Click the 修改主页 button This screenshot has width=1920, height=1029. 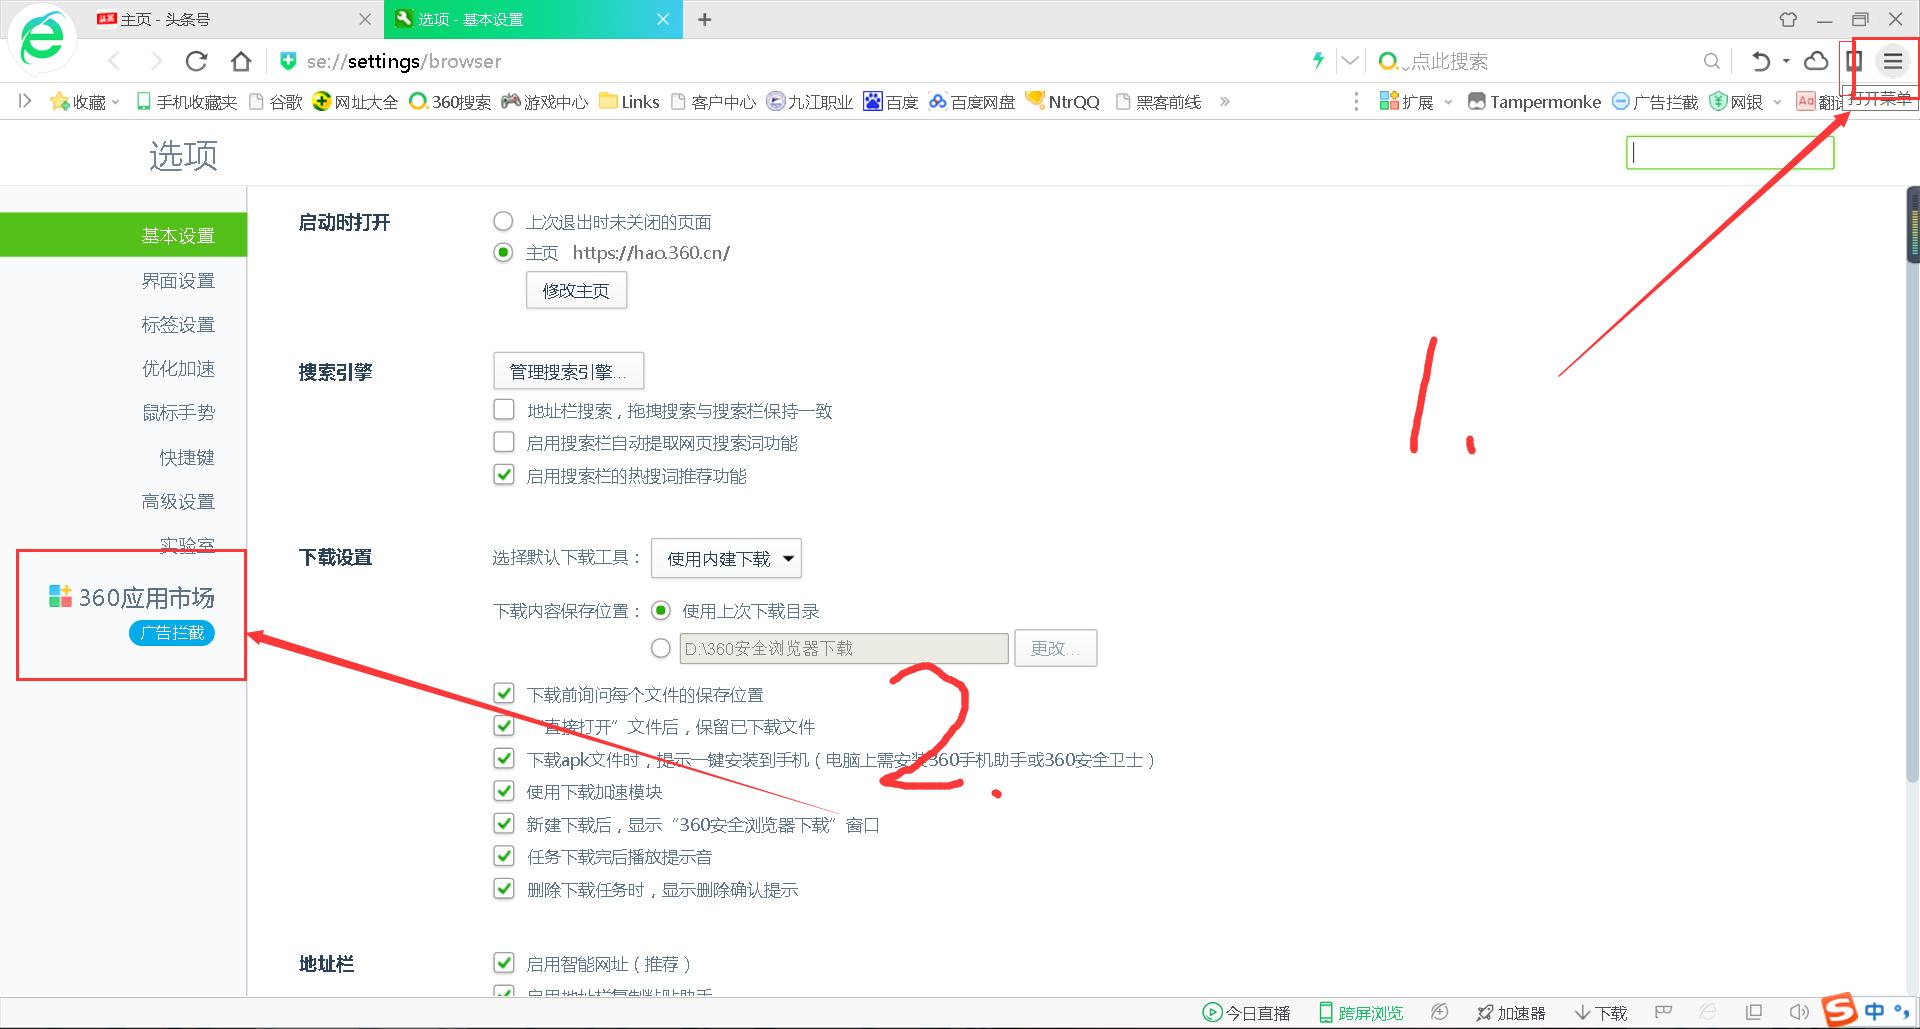tap(576, 290)
